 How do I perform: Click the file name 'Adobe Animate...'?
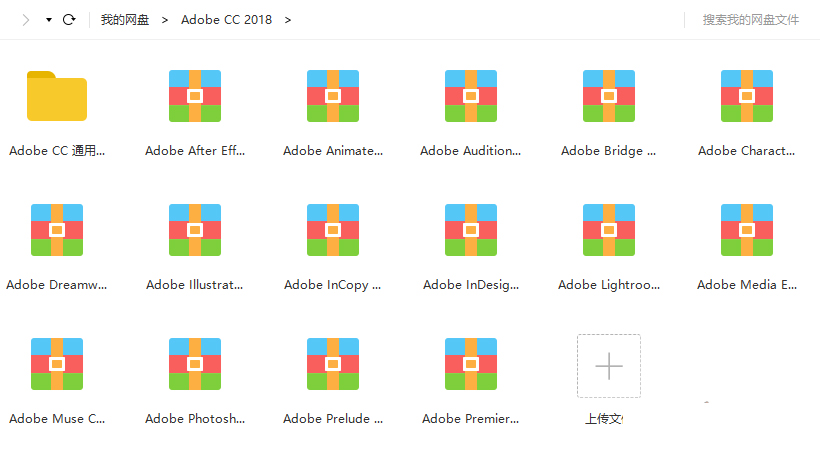pos(333,151)
